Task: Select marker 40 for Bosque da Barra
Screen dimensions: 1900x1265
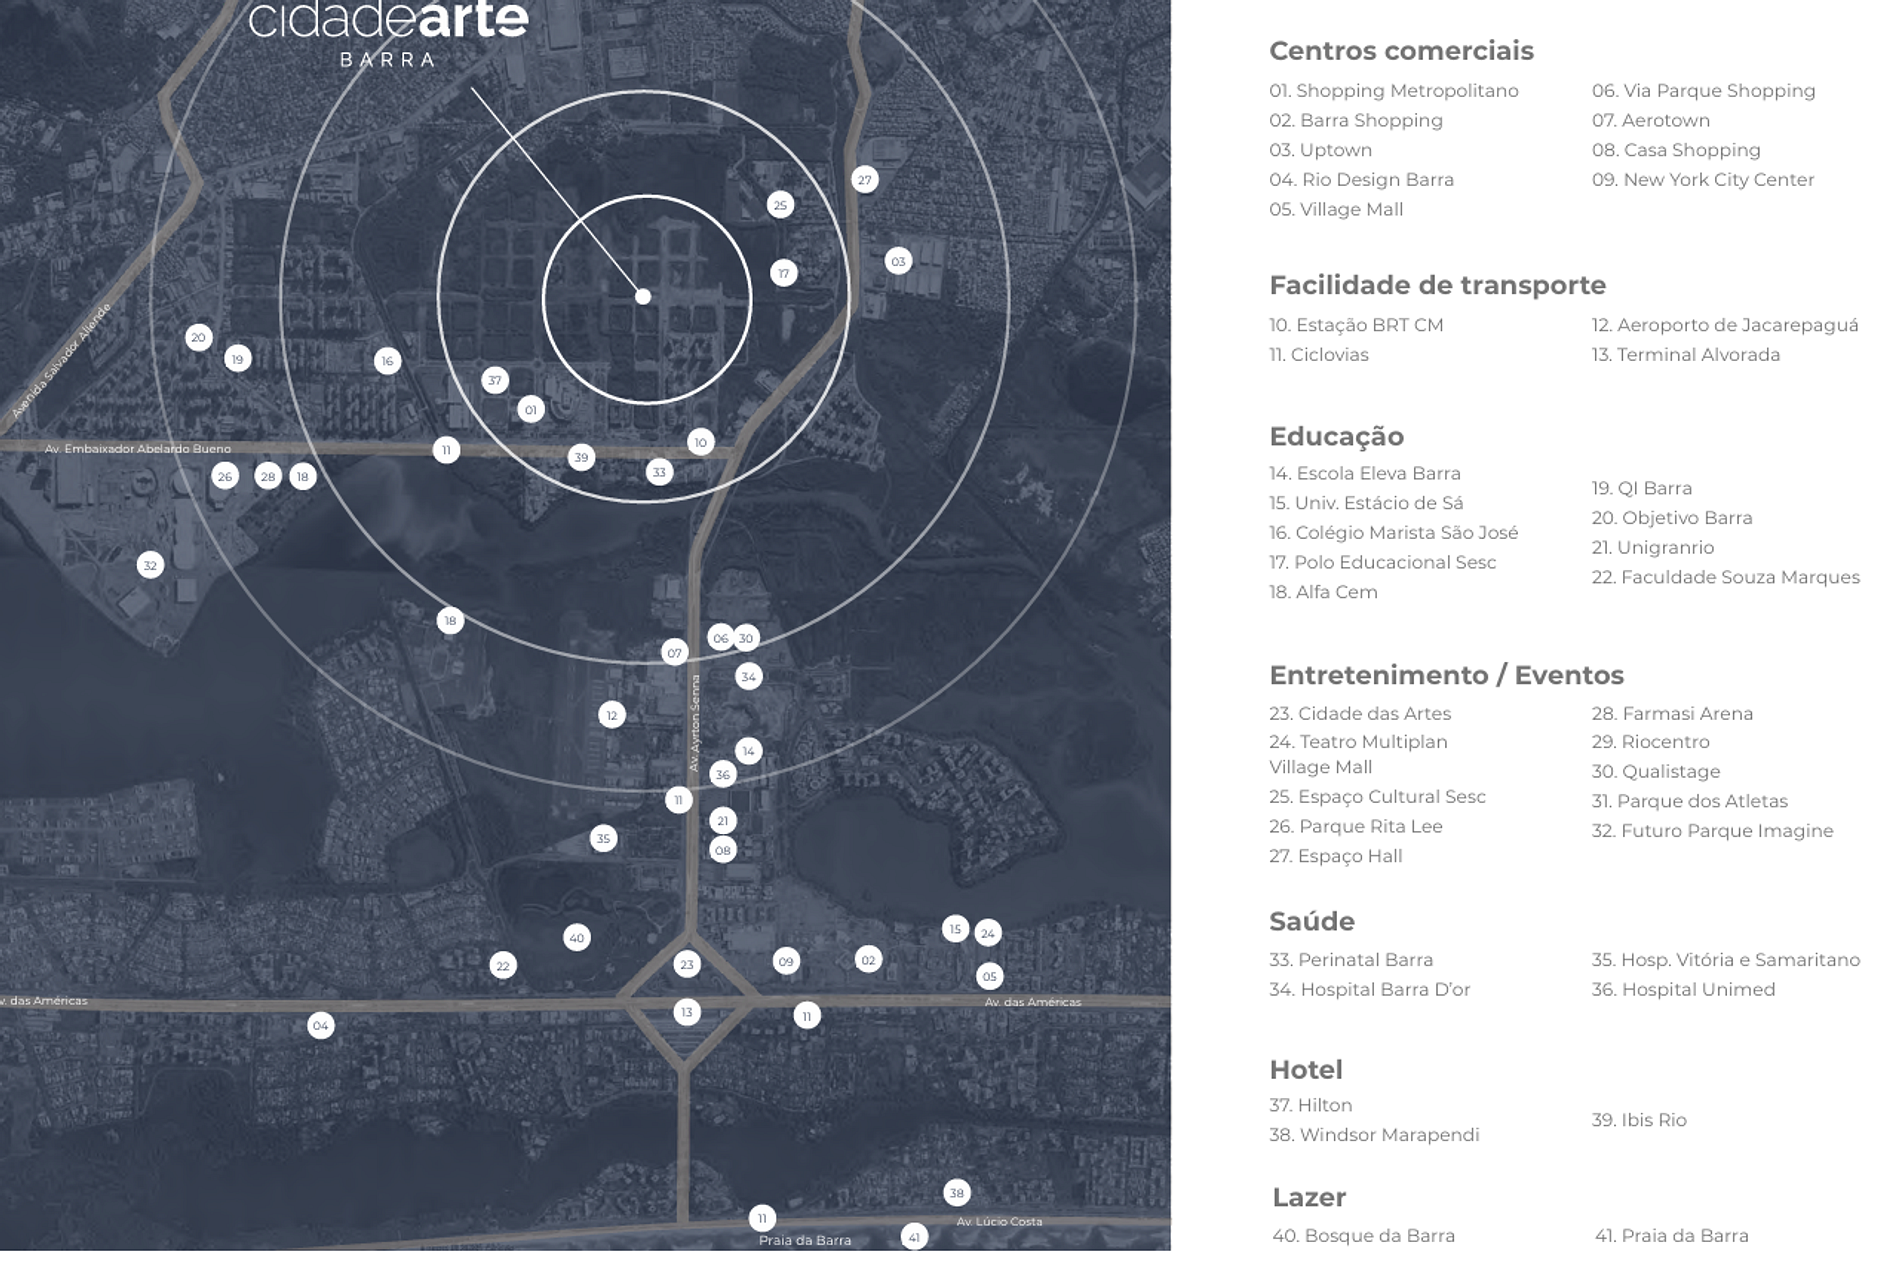Action: (577, 938)
